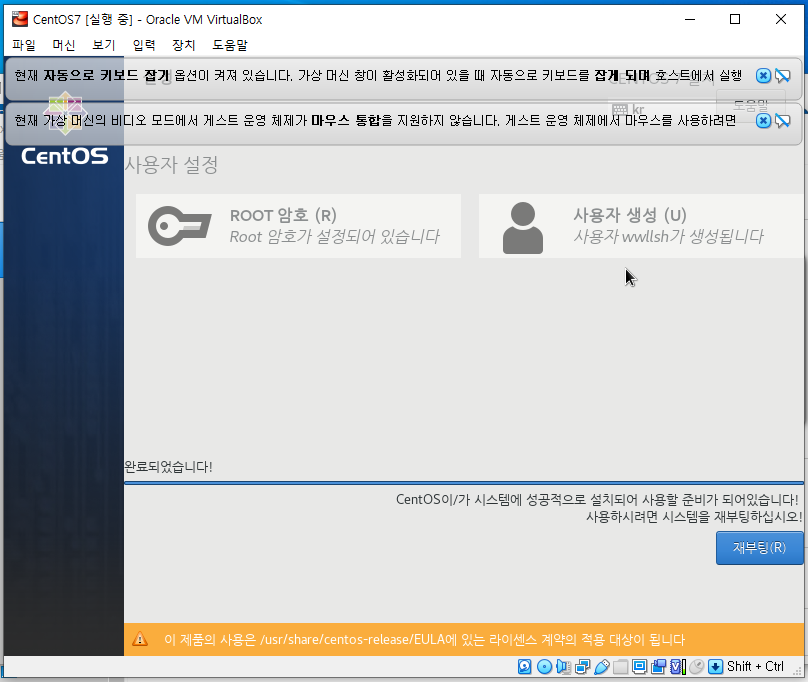Image resolution: width=808 pixels, height=682 pixels.
Task: Open the 파일 menu
Action: [24, 45]
